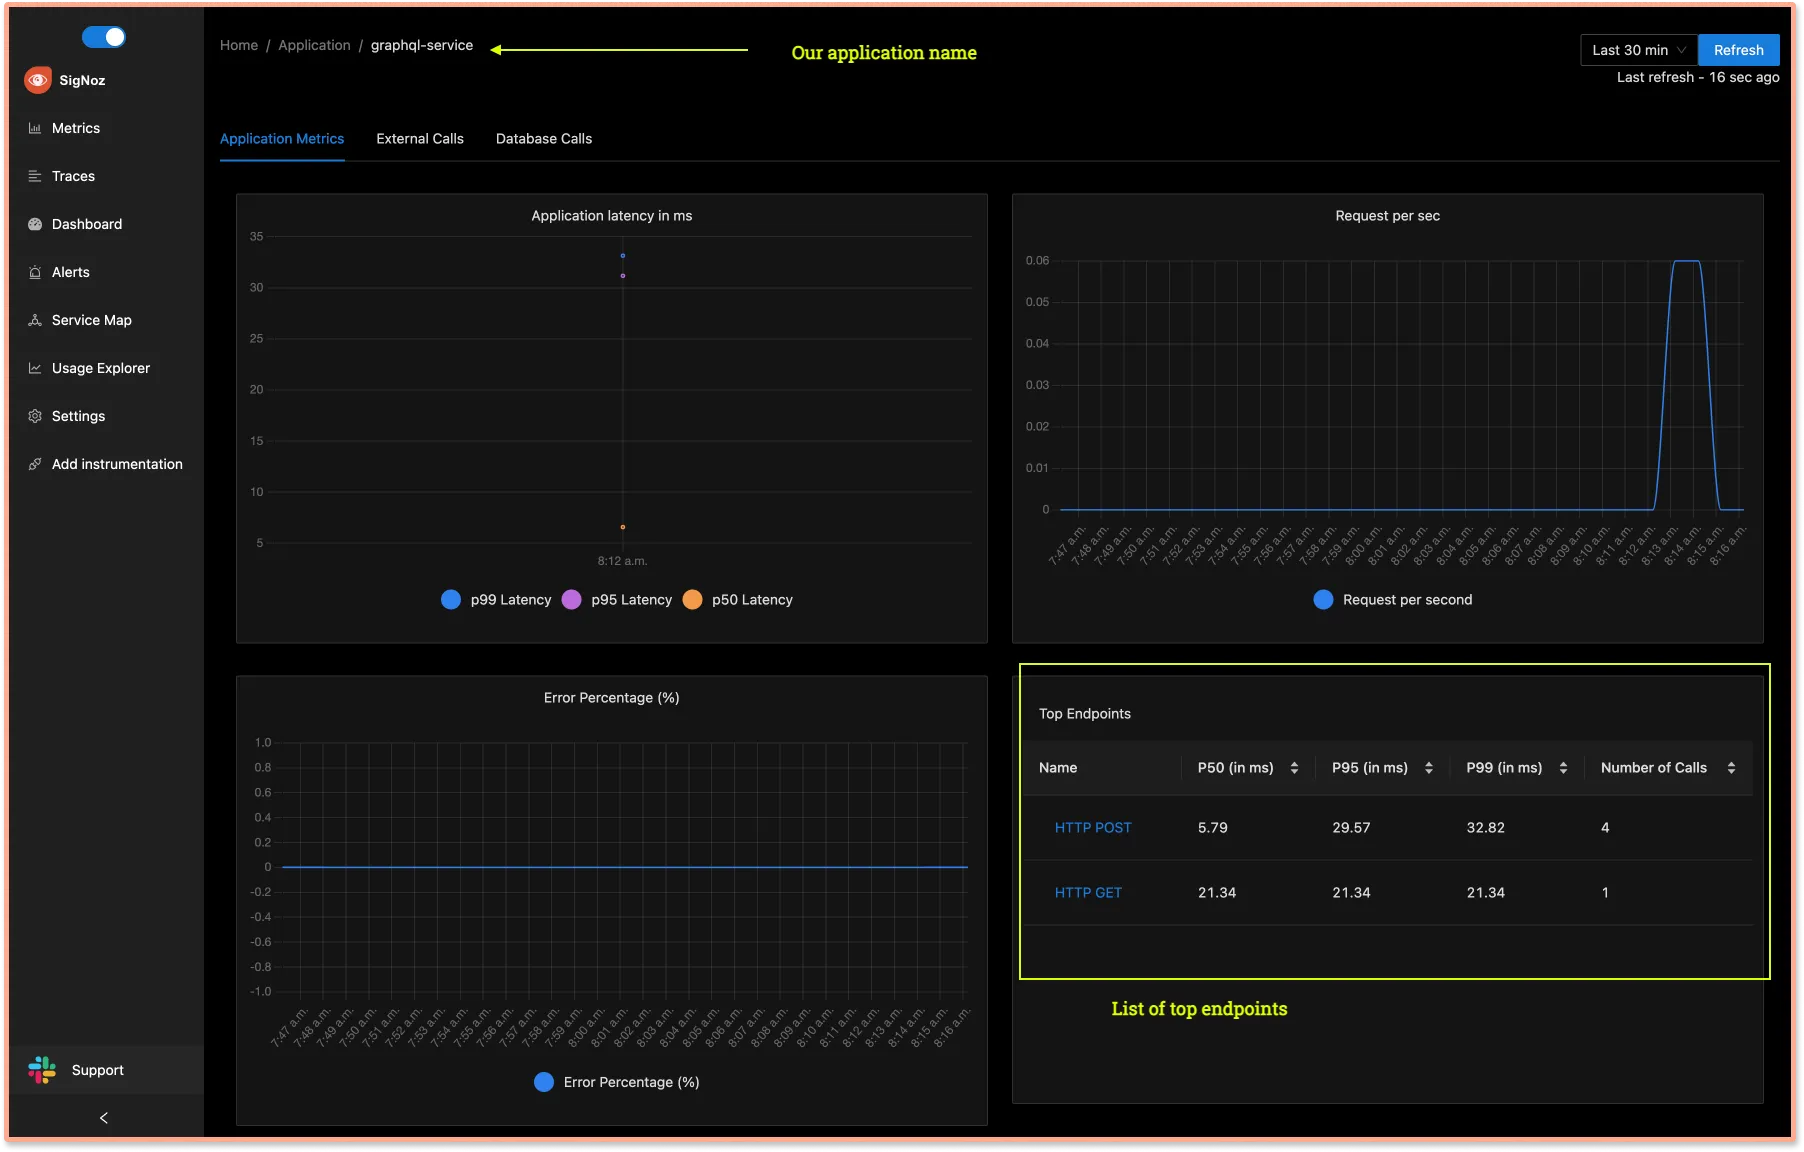The image size is (1804, 1152).
Task: Switch to the External Calls tab
Action: [x=420, y=139]
